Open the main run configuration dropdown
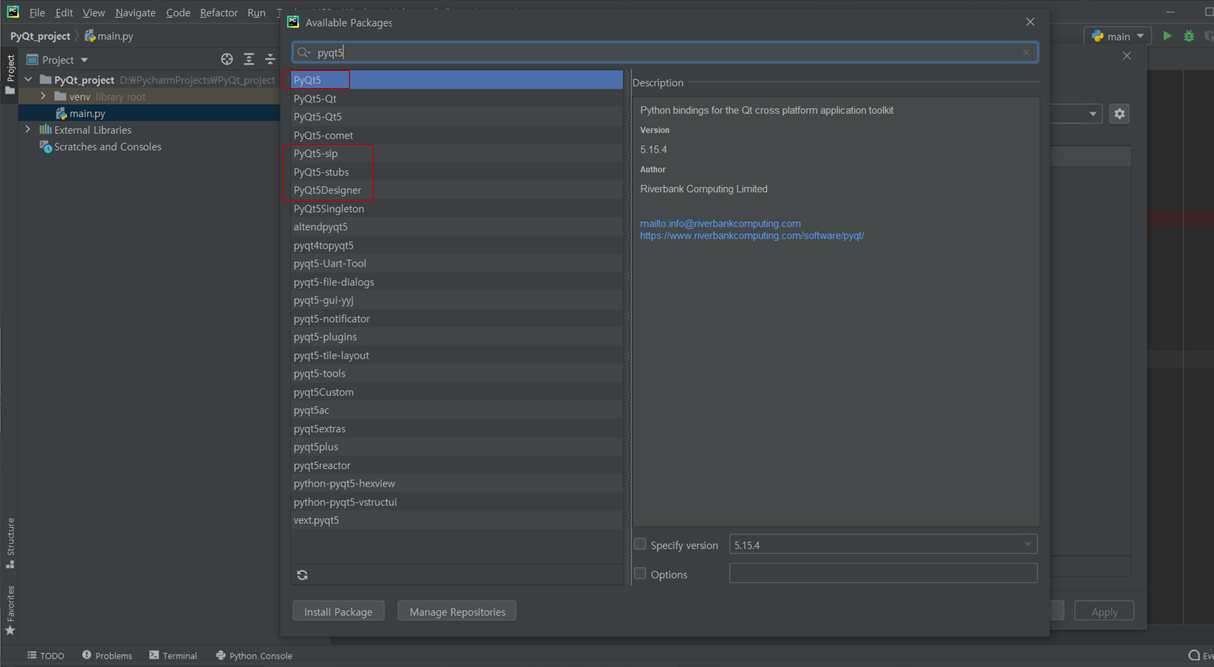The image size is (1214, 667). [1117, 36]
